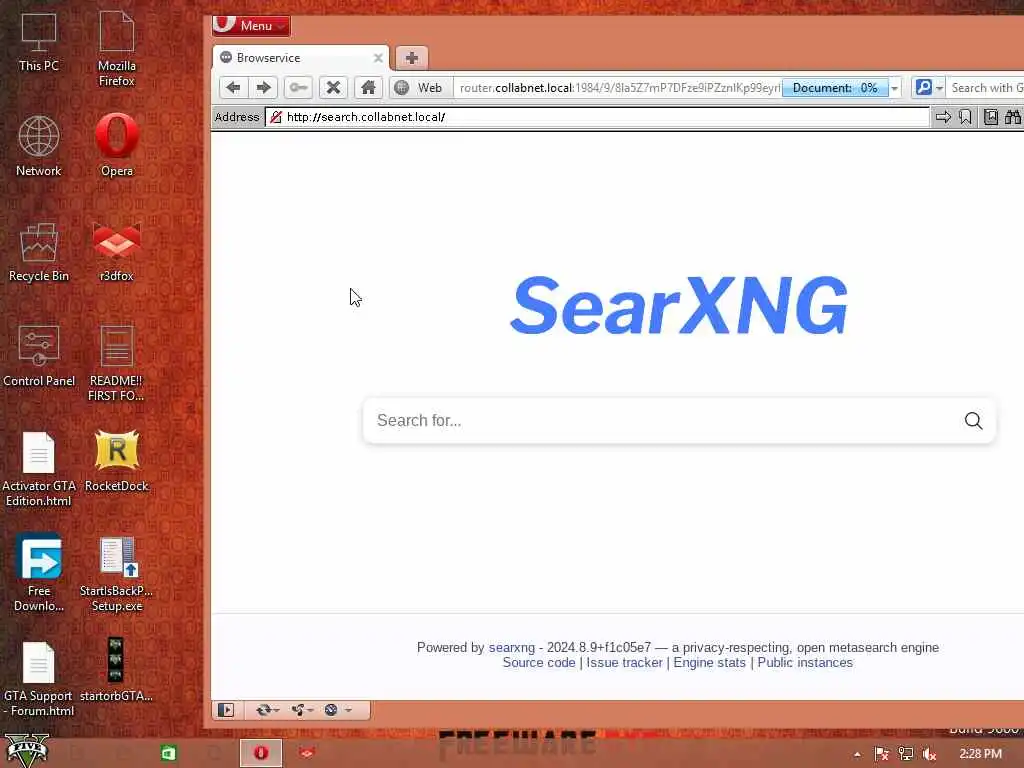Expand the Opera Unite dropdown arrow

click(310, 710)
